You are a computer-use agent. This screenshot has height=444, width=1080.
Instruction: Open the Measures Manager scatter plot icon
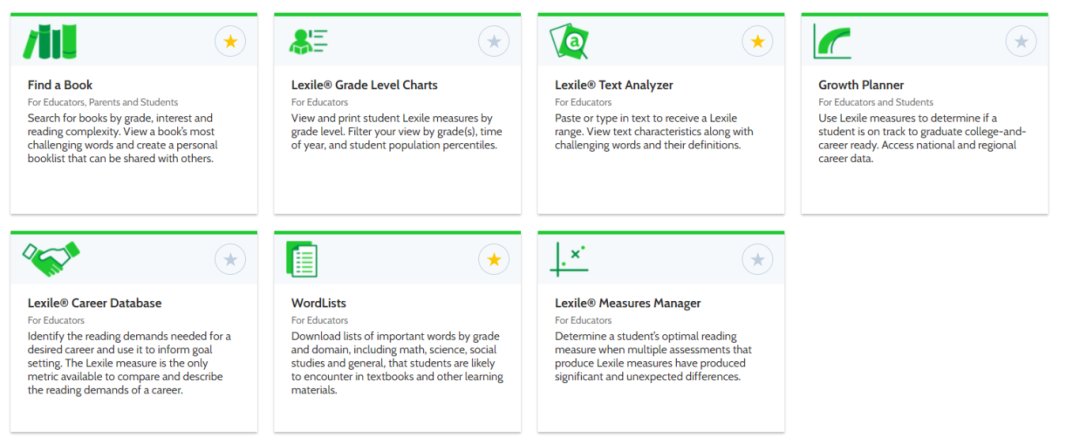pos(569,260)
